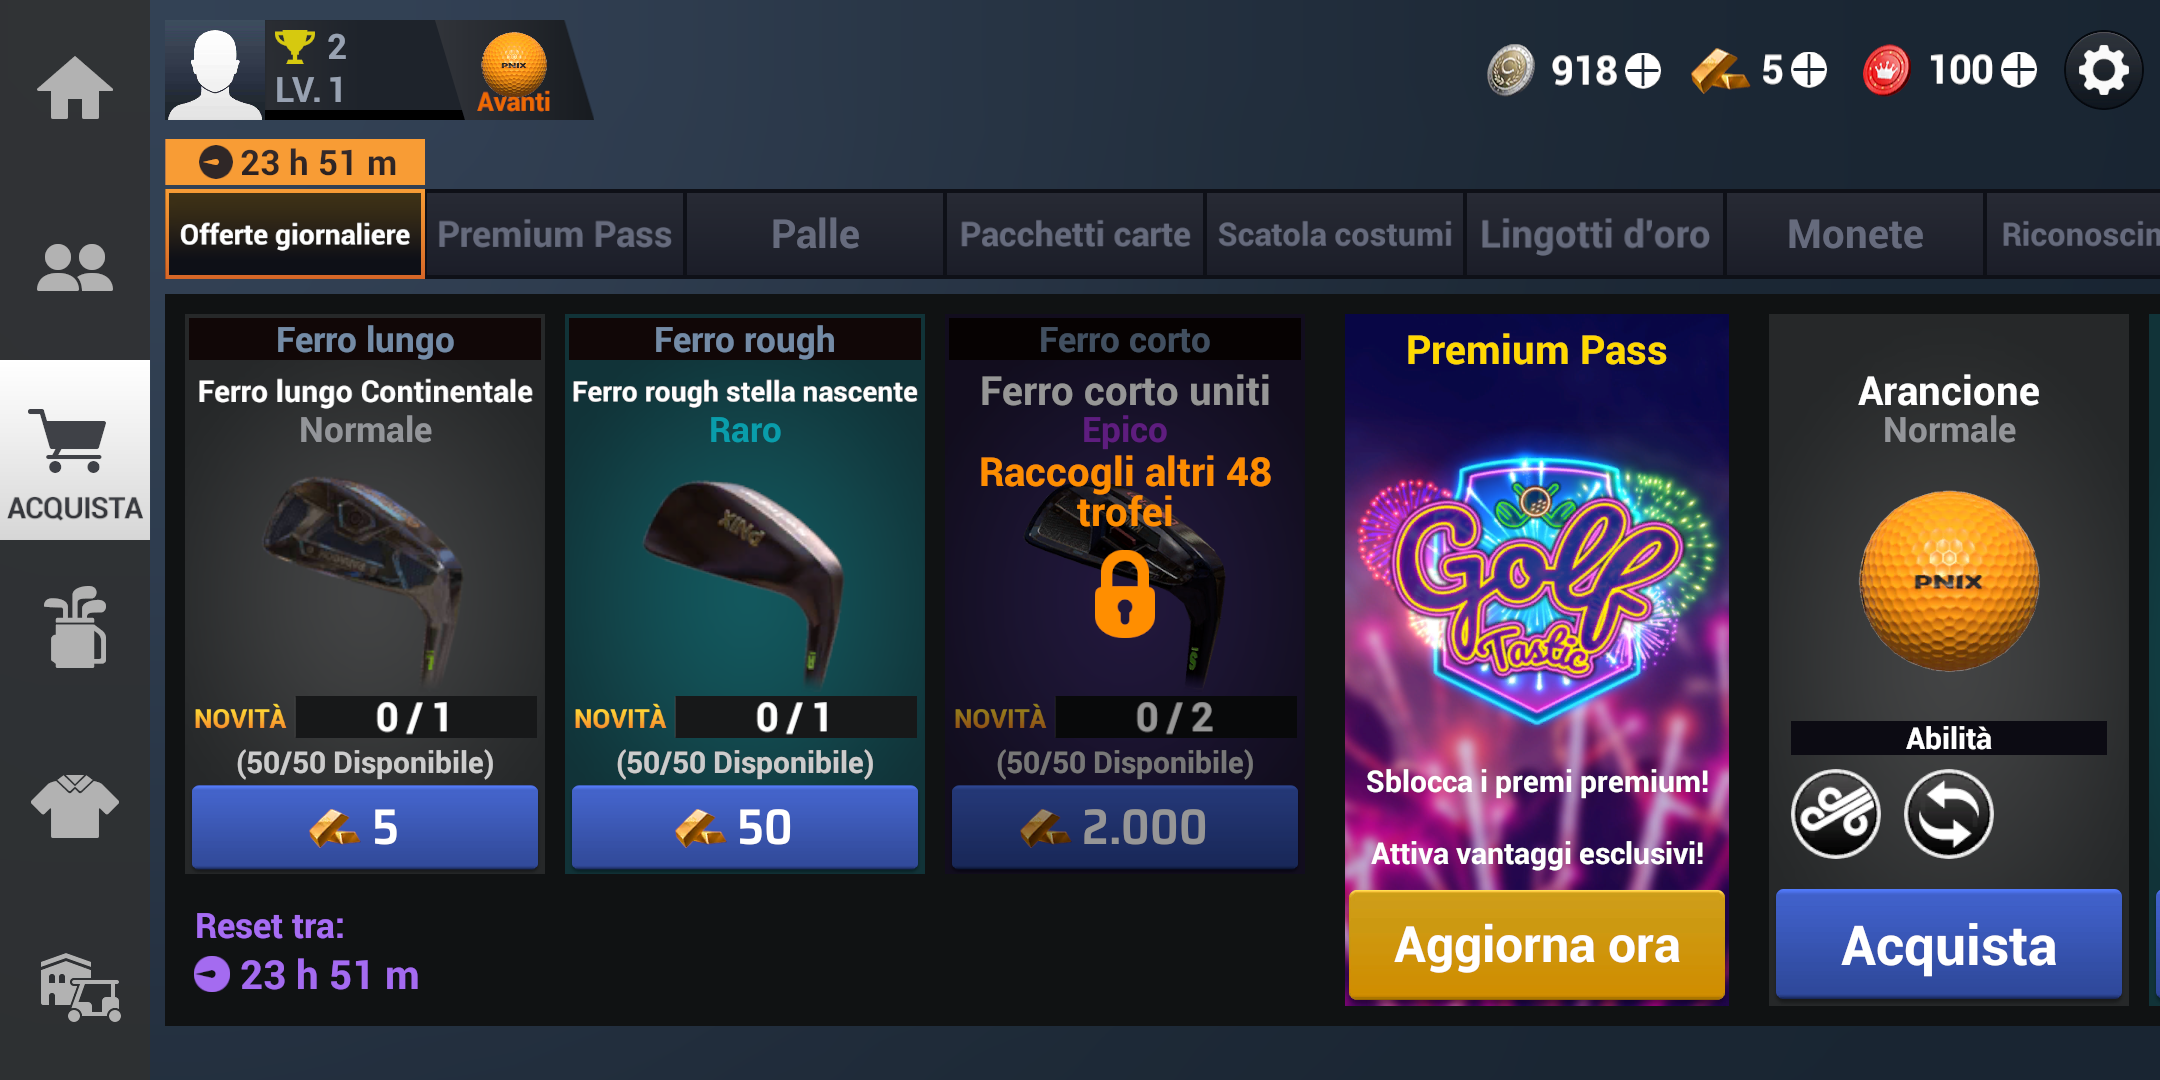Viewport: 2160px width, 1080px height.
Task: Open the Lingotti d'oro tab
Action: 1595,235
